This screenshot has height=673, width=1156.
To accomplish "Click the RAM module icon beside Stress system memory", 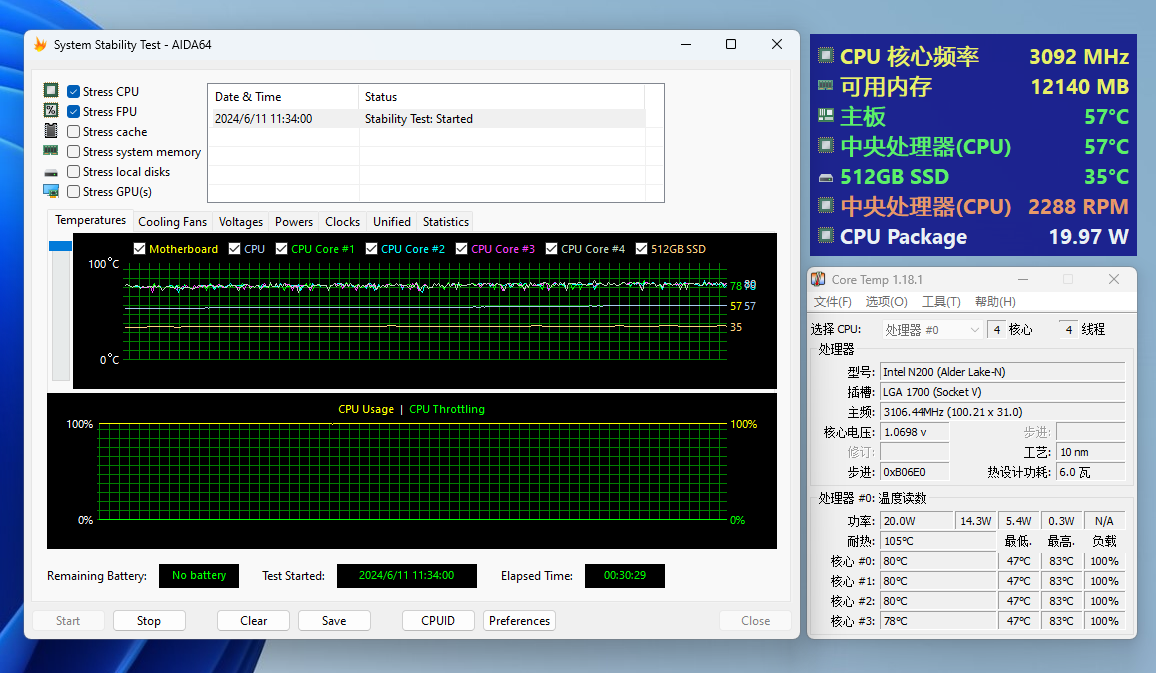I will click(51, 150).
